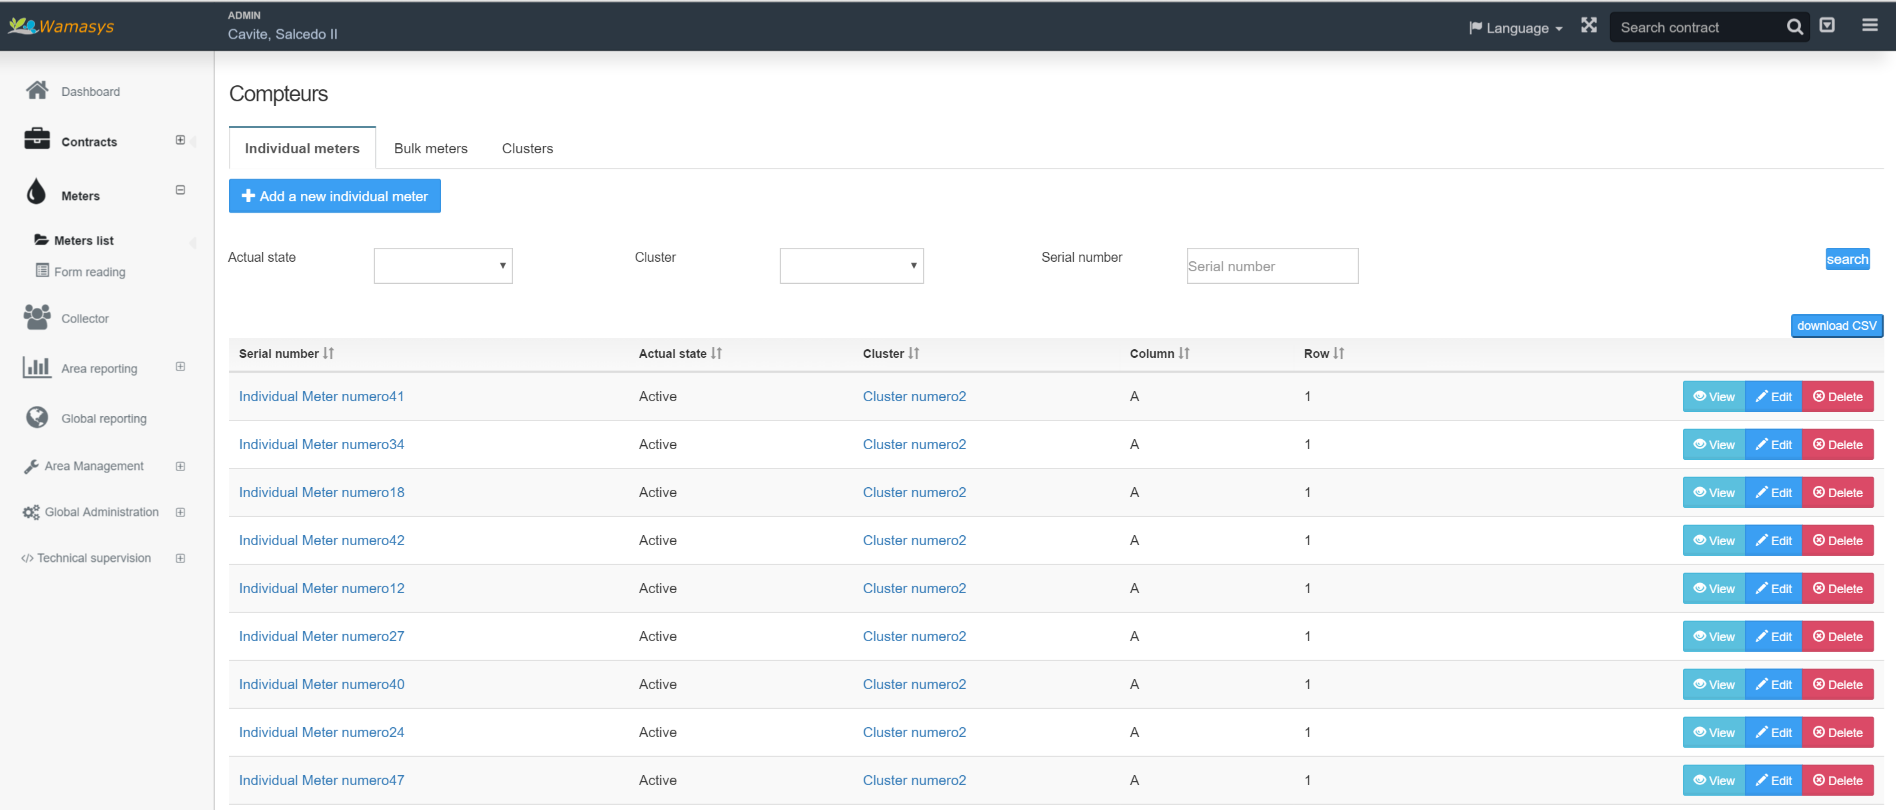This screenshot has width=1896, height=810.
Task: Switch to Bulk meters tab
Action: (x=431, y=148)
